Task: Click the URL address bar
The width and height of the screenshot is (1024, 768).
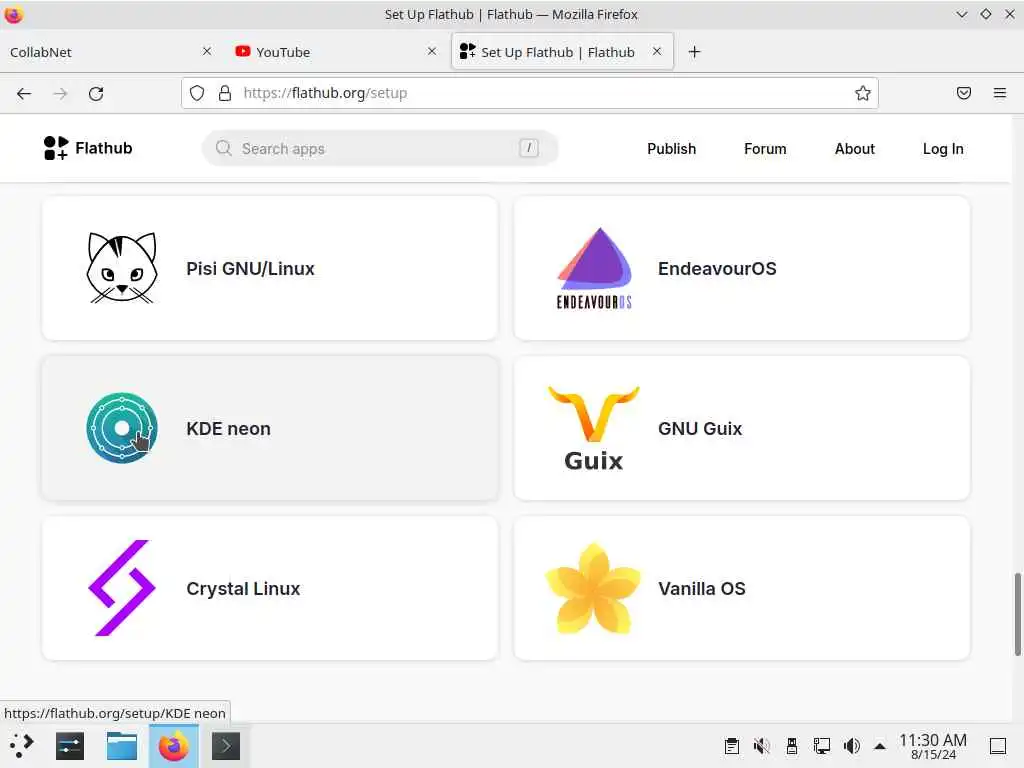Action: point(529,93)
